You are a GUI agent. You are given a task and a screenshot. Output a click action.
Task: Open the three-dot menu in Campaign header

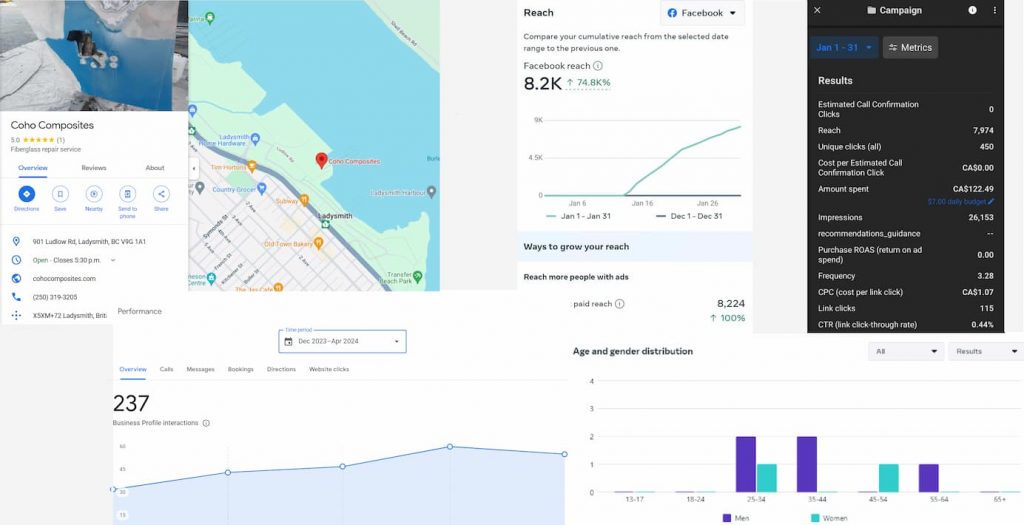tap(995, 10)
